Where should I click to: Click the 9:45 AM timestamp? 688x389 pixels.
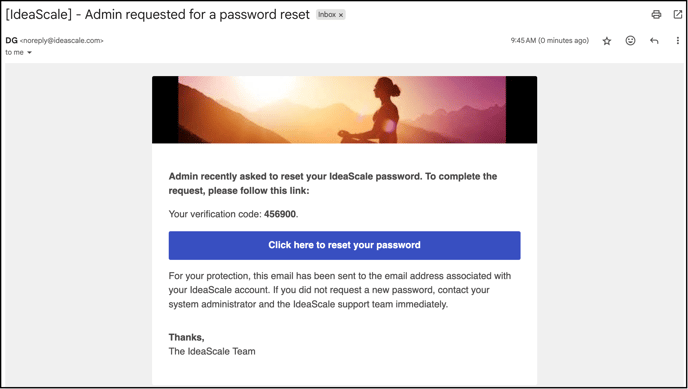(x=549, y=41)
